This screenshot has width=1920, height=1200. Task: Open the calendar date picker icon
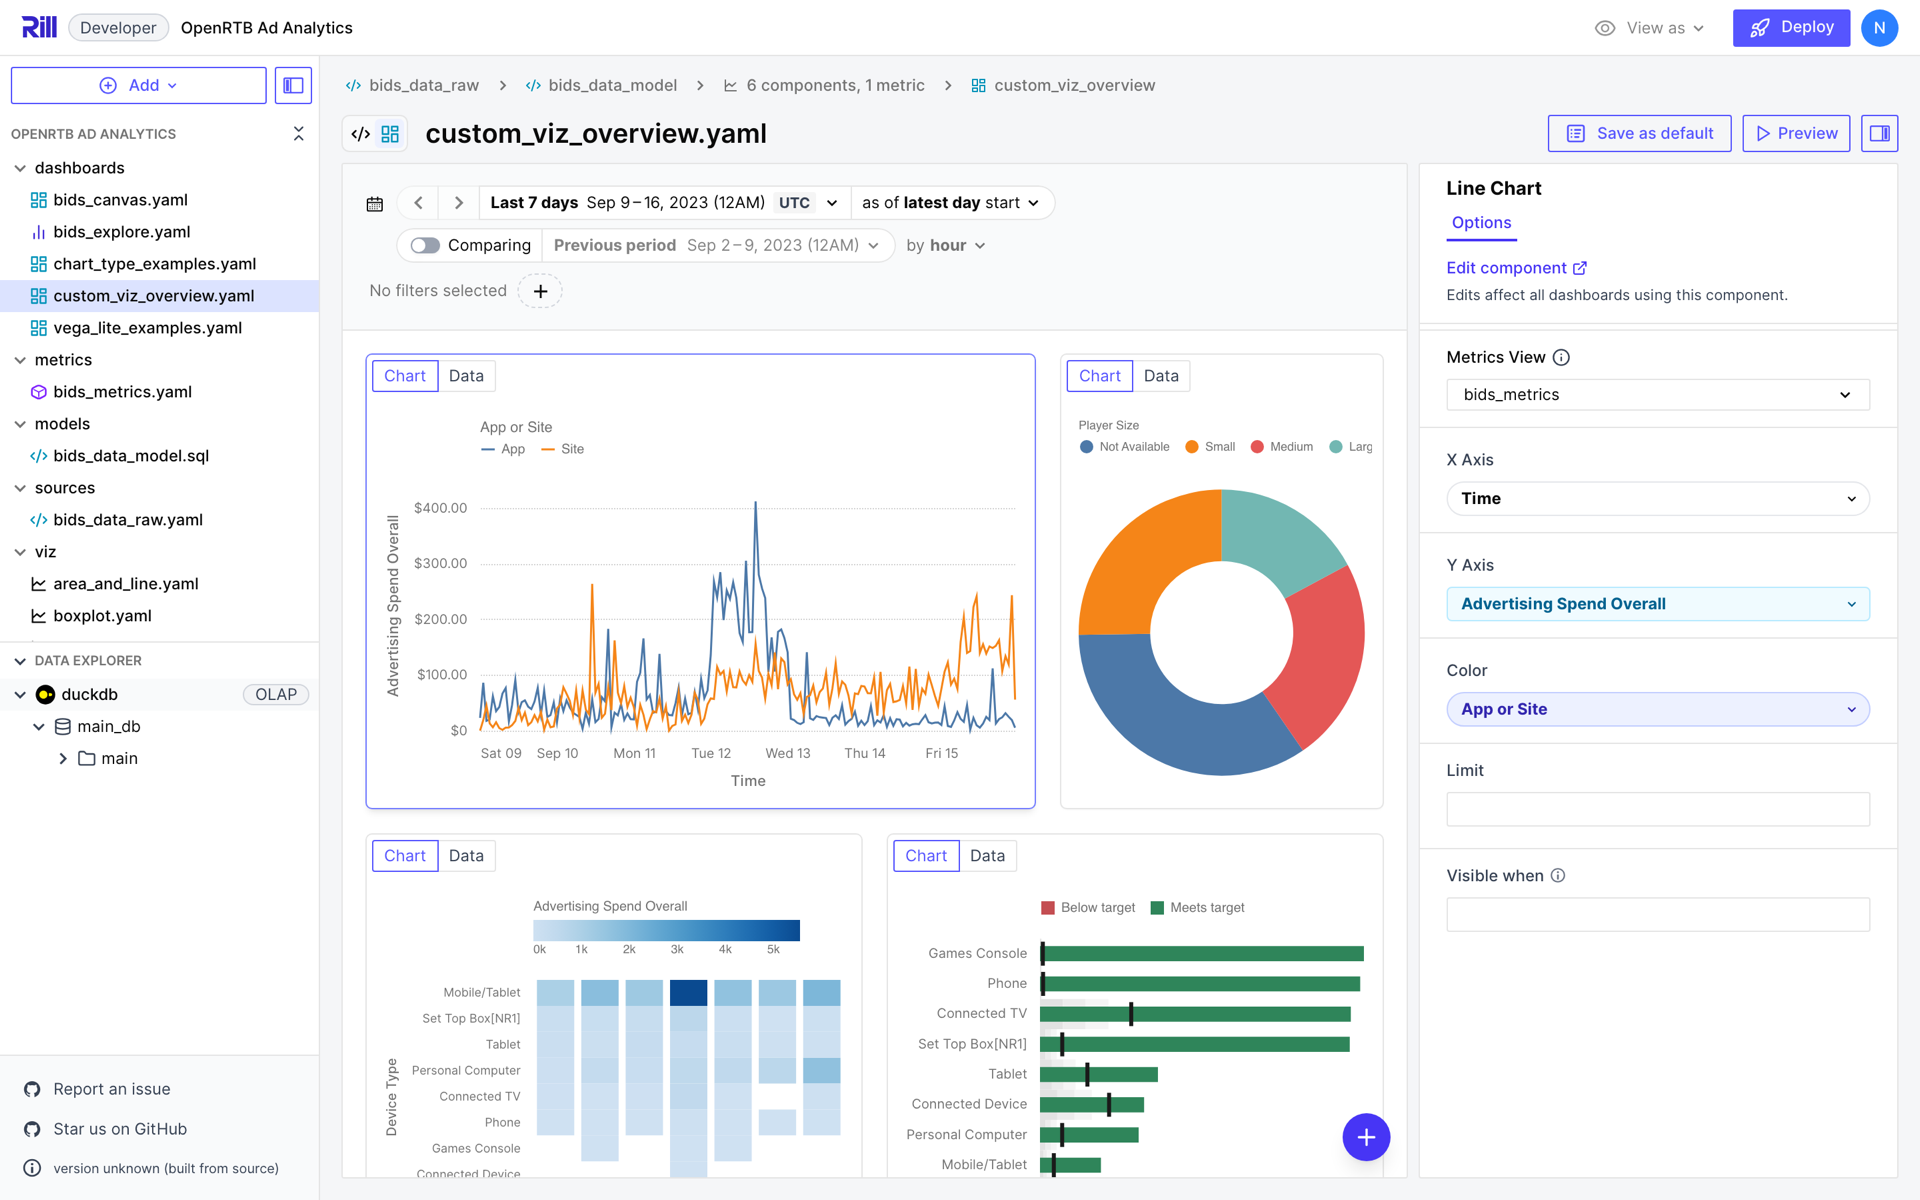coord(375,204)
